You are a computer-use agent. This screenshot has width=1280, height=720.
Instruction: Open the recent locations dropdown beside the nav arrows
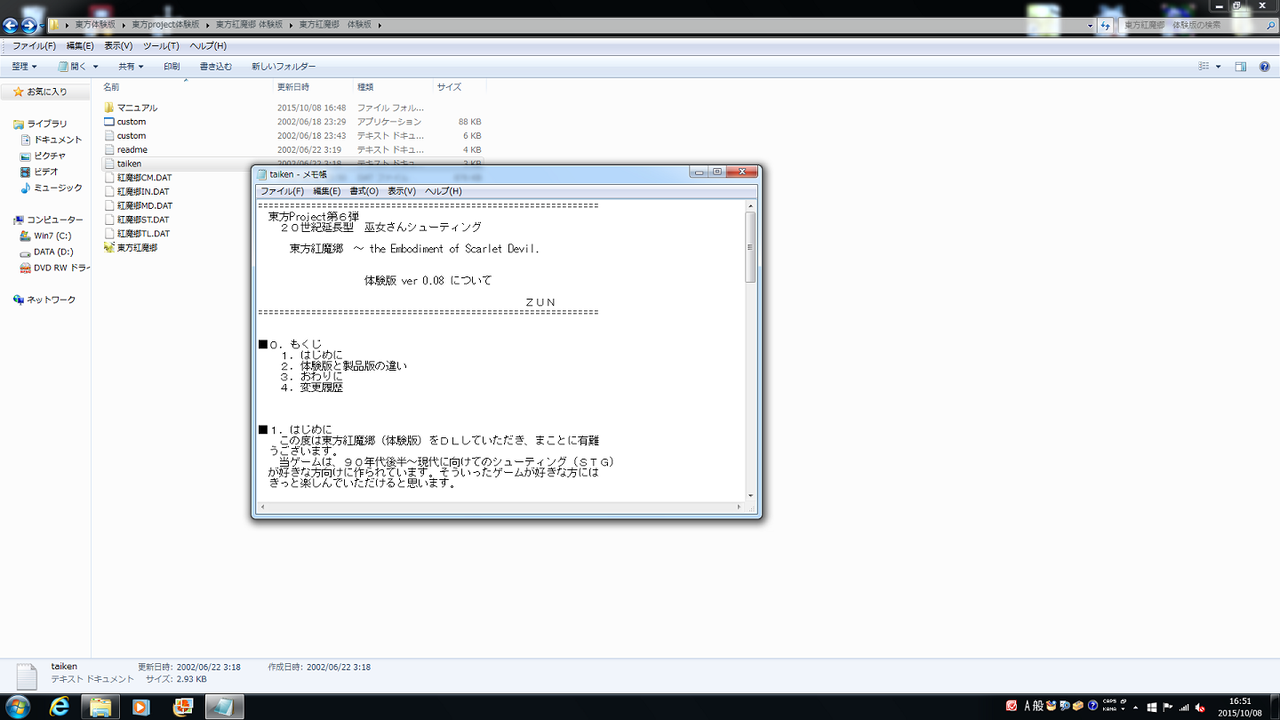click(x=43, y=25)
